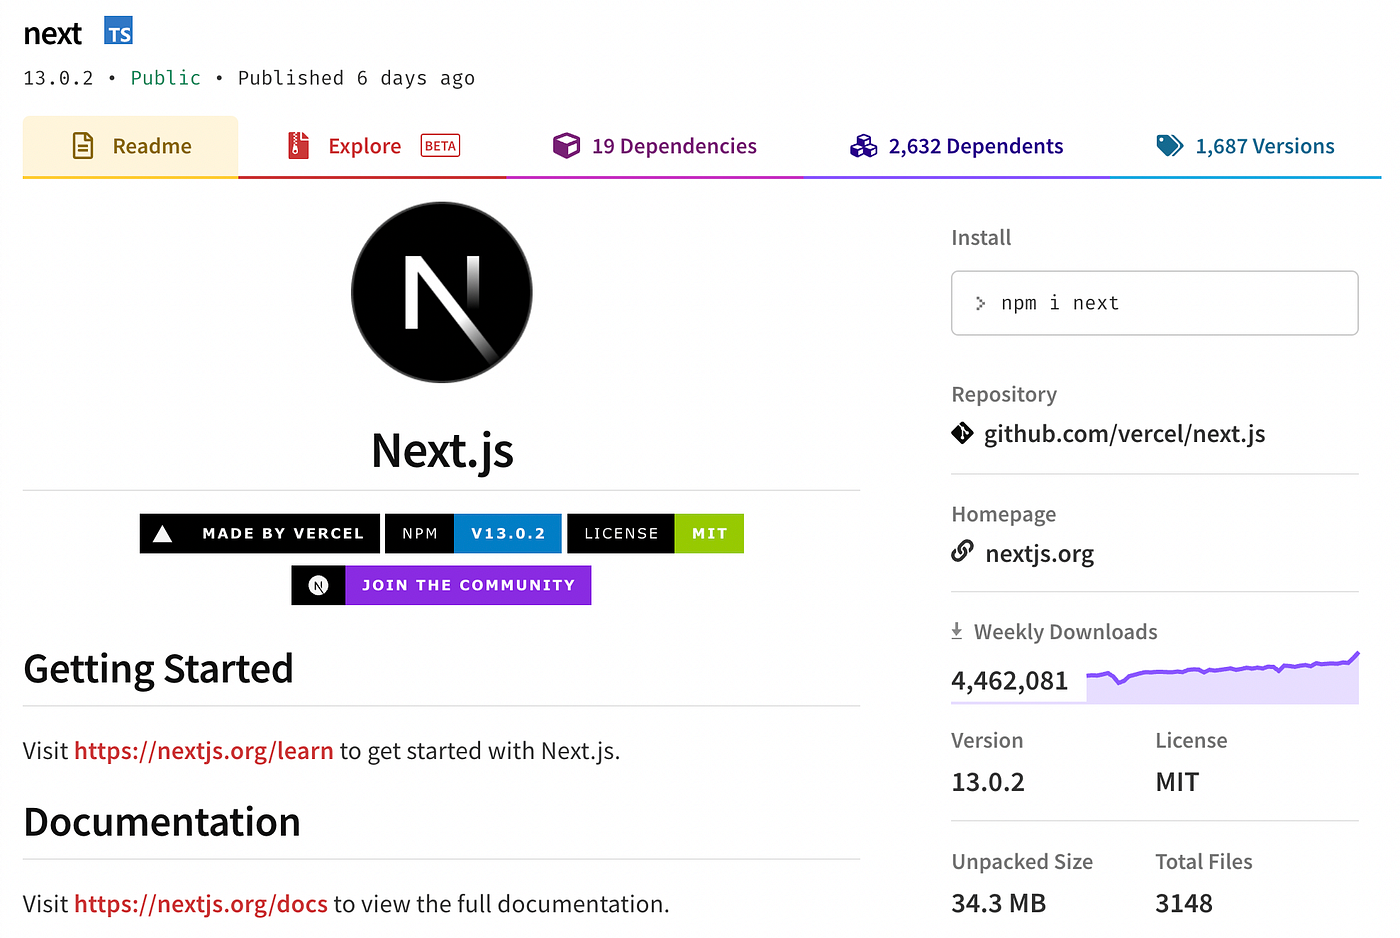Click the Join the Community badge
1400x938 pixels.
coord(441,585)
